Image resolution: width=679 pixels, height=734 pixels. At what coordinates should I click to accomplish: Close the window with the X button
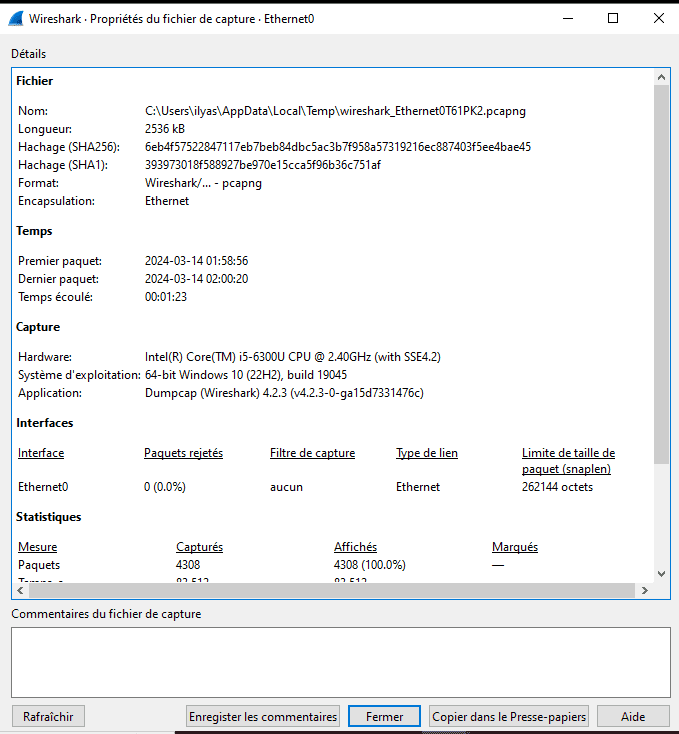tap(658, 18)
